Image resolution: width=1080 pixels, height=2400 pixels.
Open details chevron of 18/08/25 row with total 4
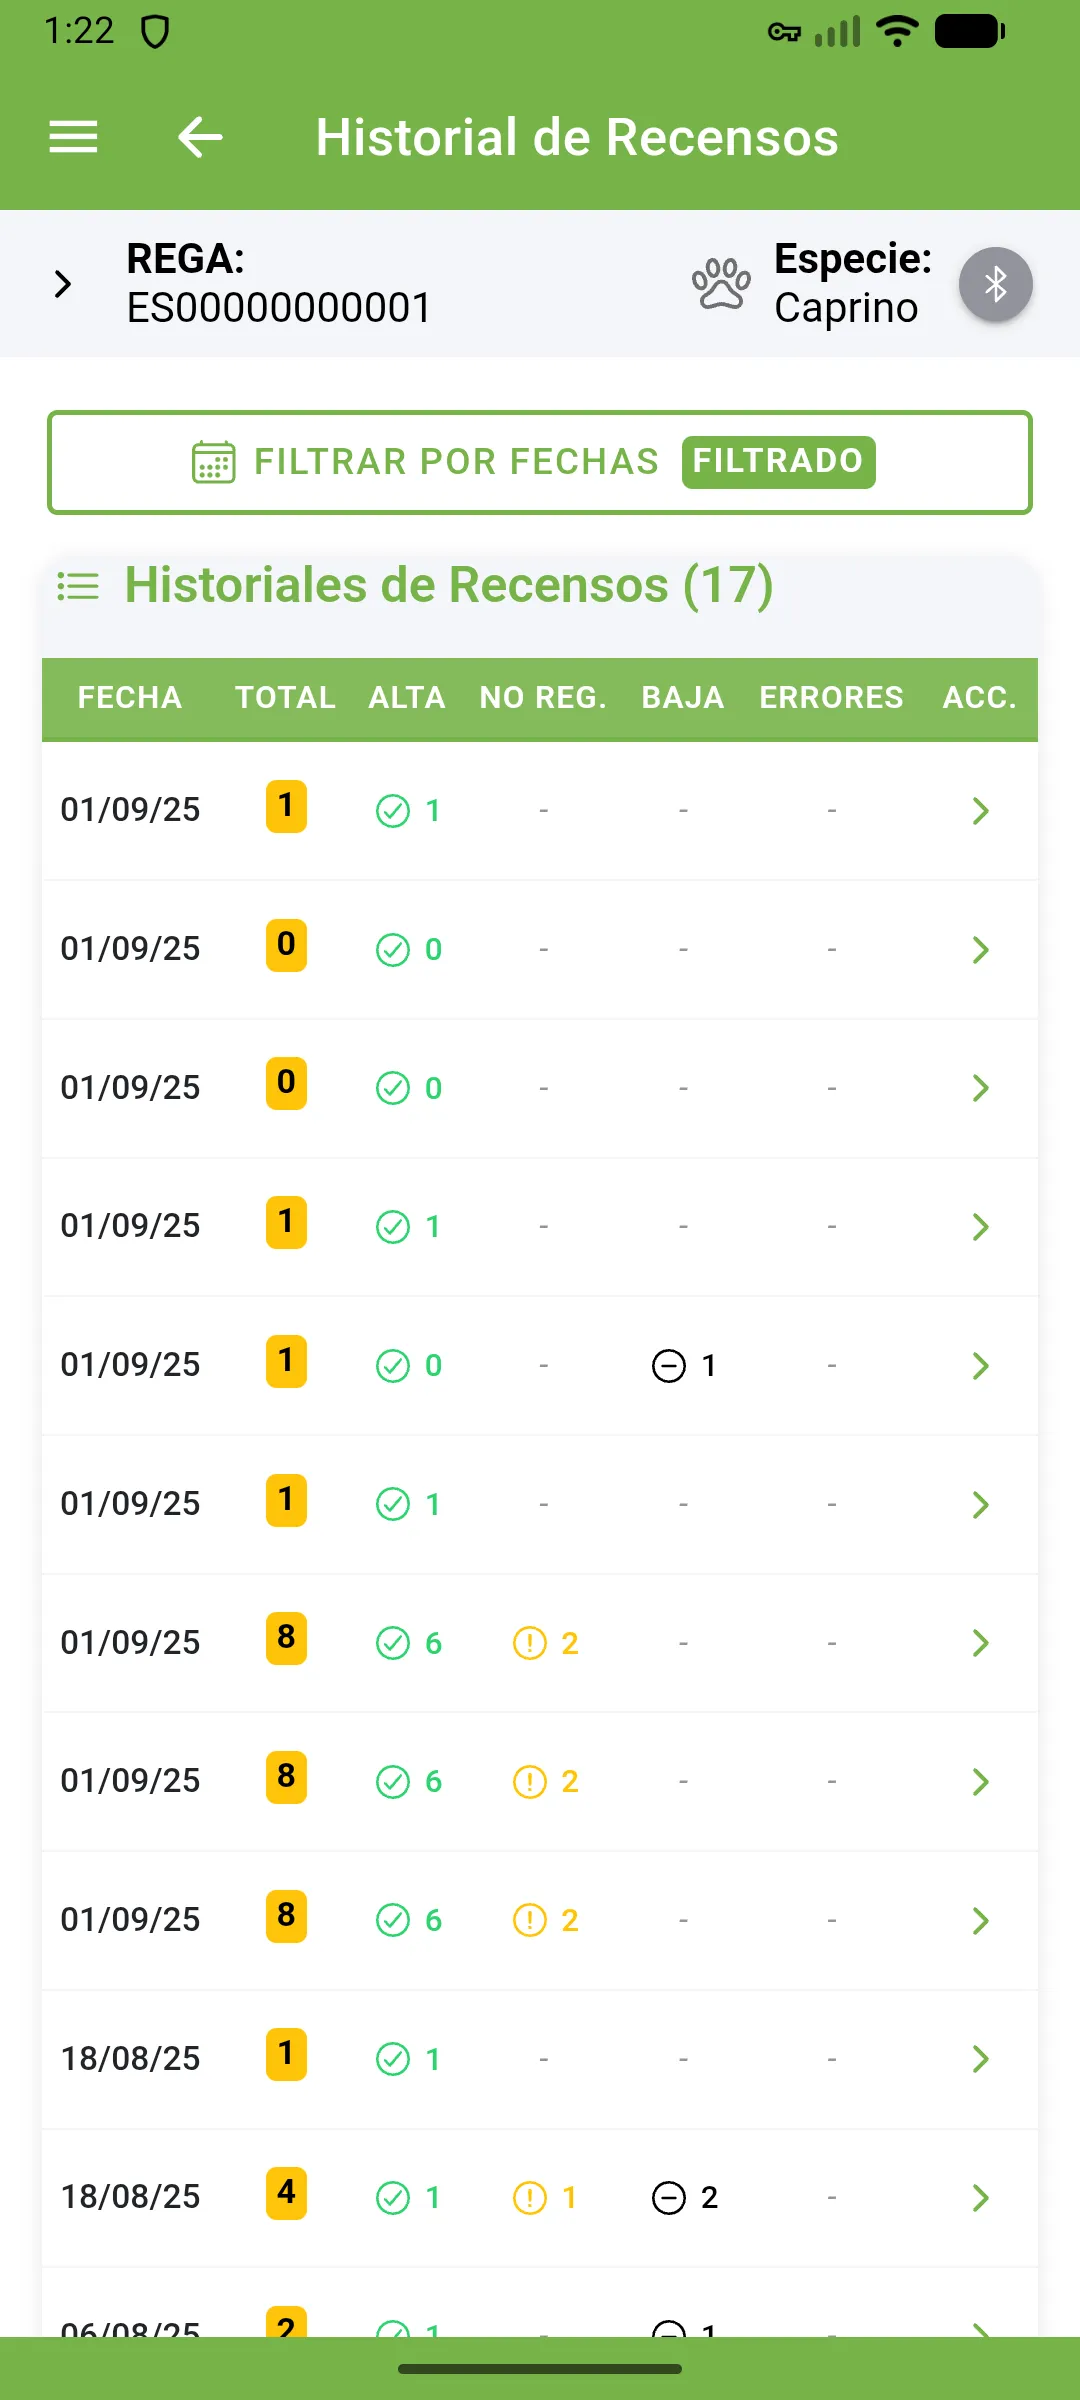coord(980,2198)
